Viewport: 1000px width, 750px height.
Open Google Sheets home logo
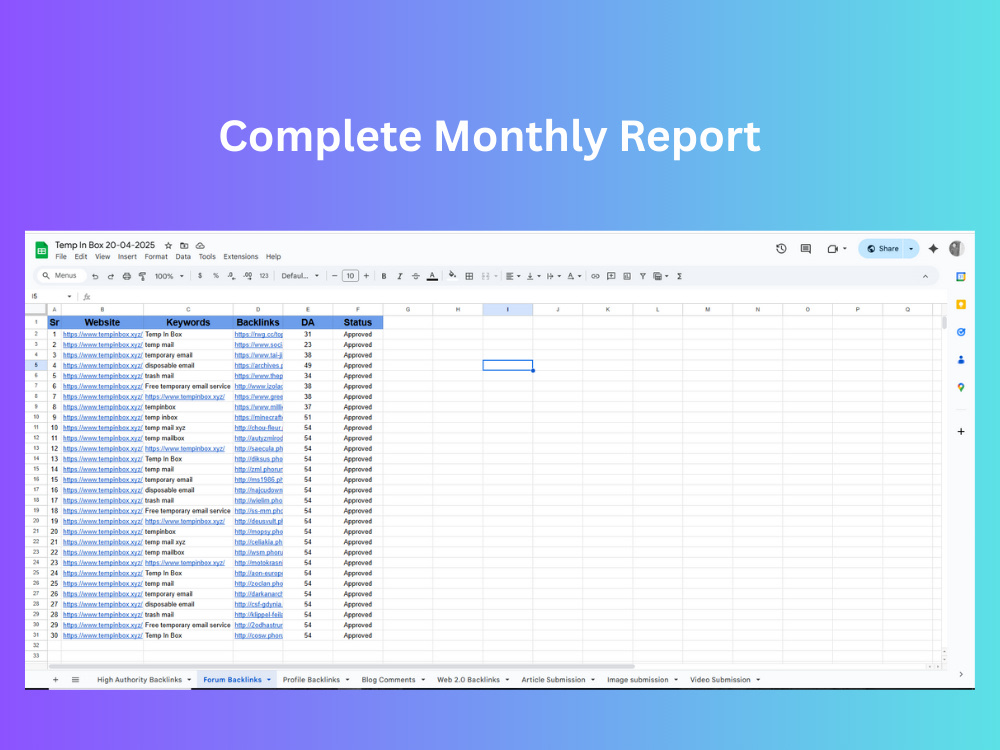tap(41, 250)
